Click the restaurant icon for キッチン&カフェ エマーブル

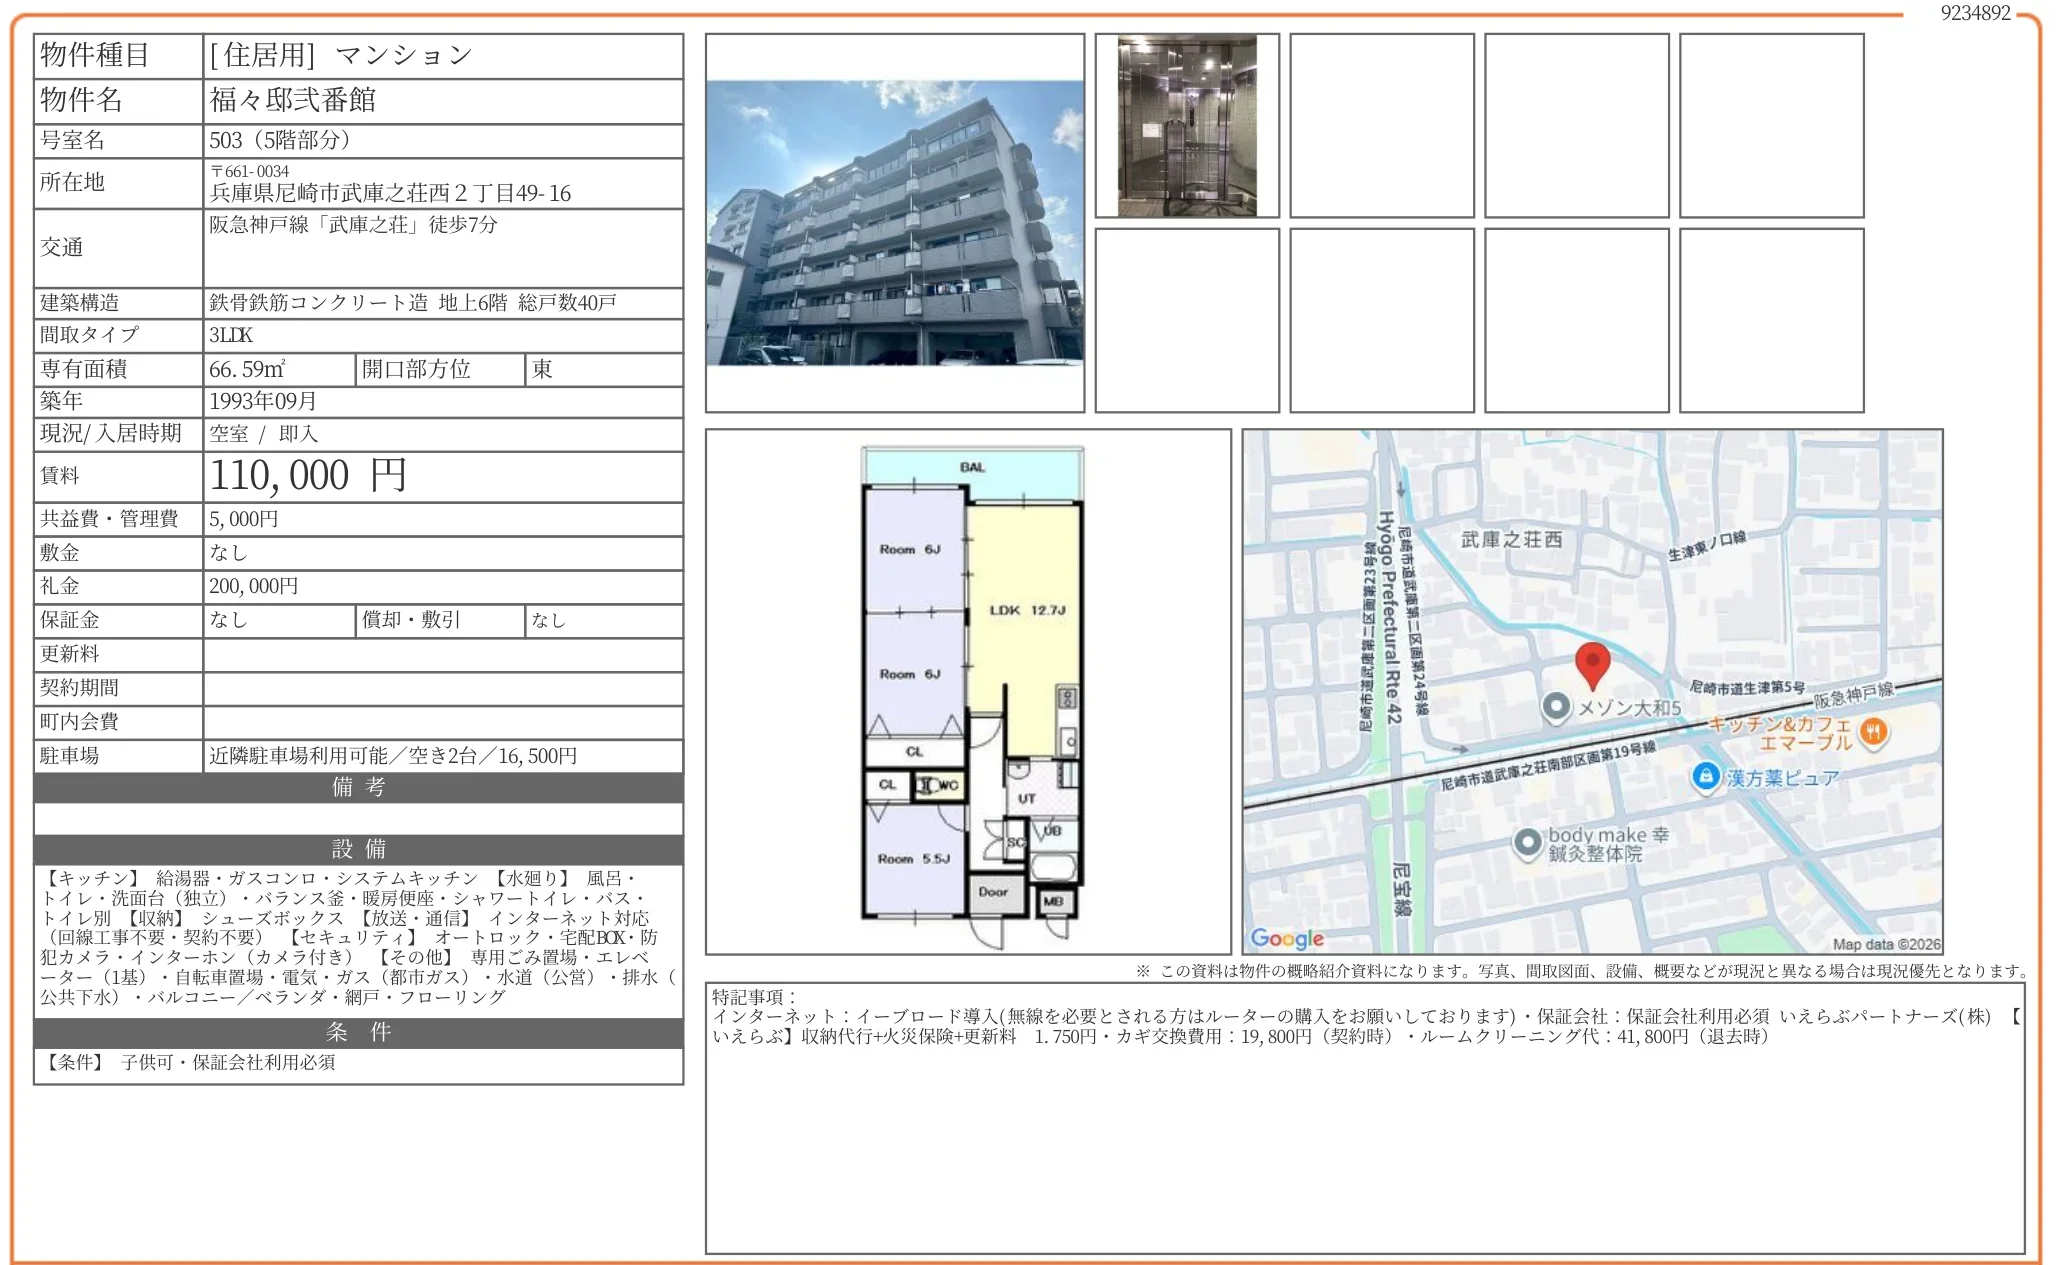coord(1873,732)
